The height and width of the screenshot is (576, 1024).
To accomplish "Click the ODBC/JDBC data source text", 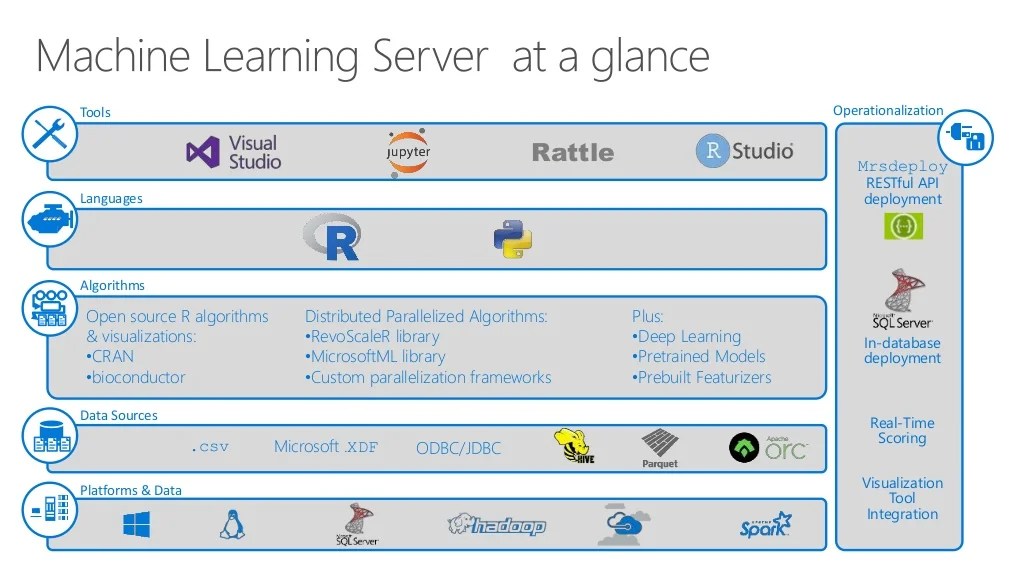I will click(459, 447).
